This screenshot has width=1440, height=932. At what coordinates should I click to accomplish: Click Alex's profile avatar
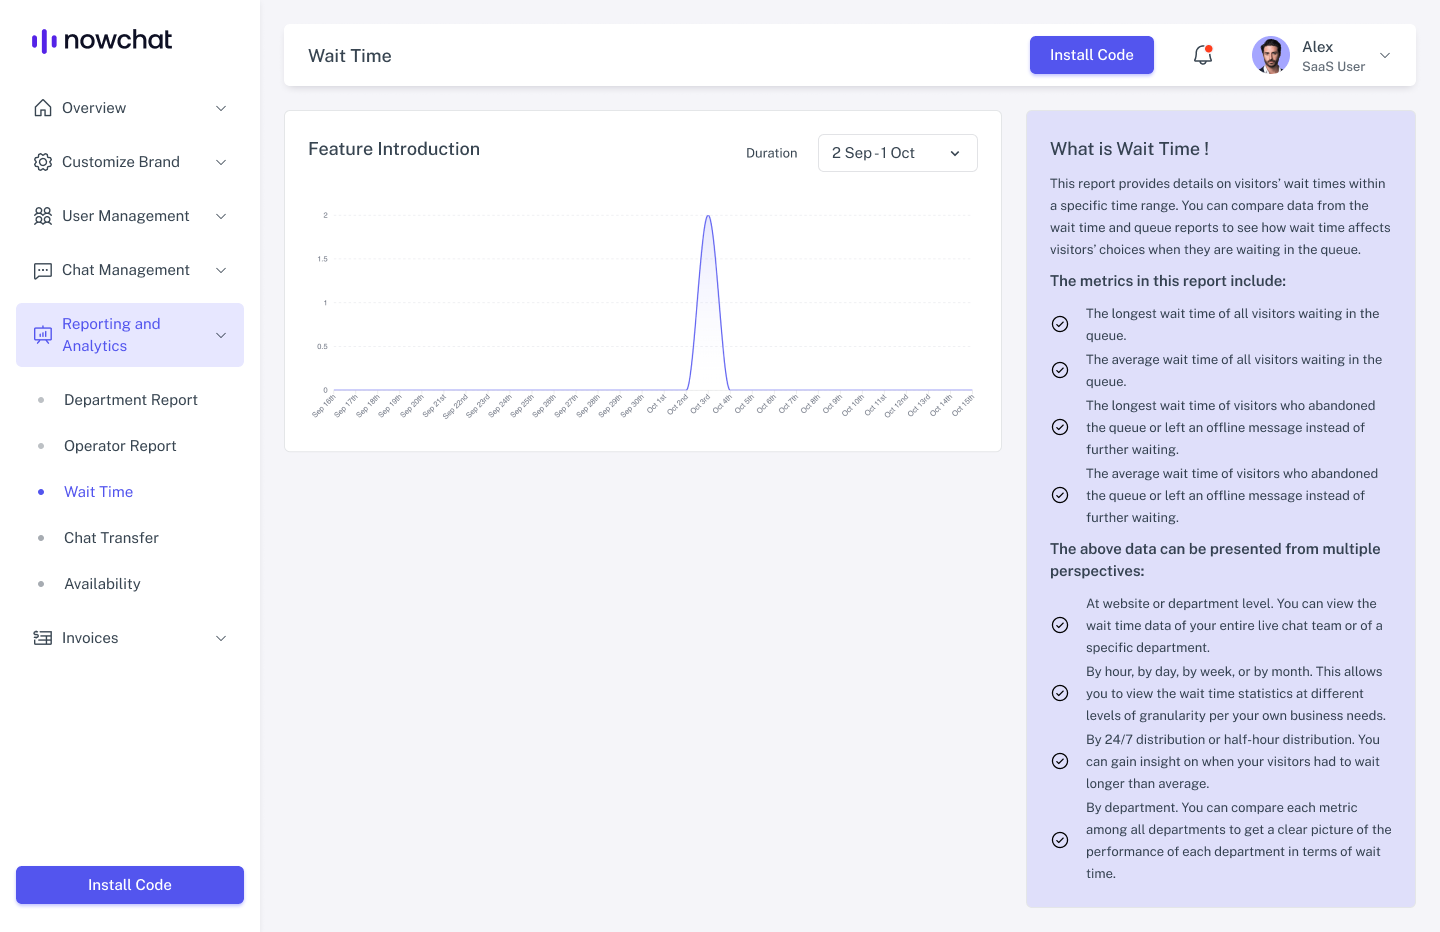1270,55
